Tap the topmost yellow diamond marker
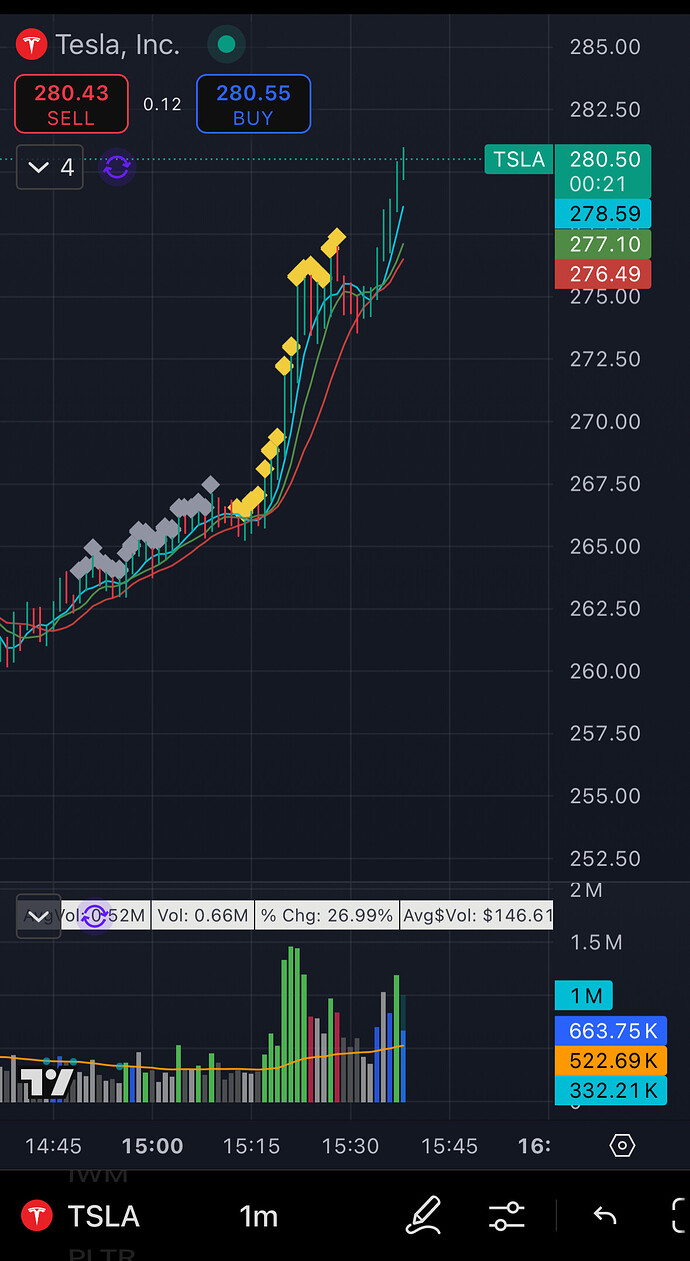 coord(337,237)
